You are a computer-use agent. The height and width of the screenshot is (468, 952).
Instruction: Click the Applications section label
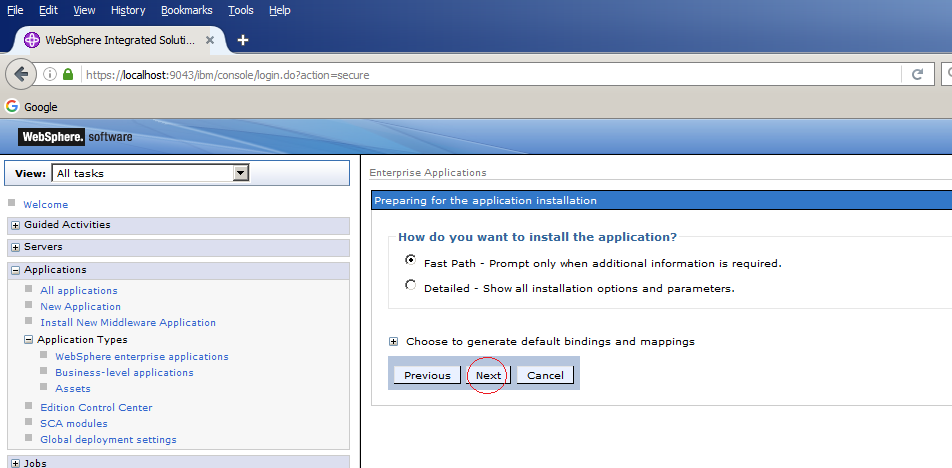(x=55, y=270)
